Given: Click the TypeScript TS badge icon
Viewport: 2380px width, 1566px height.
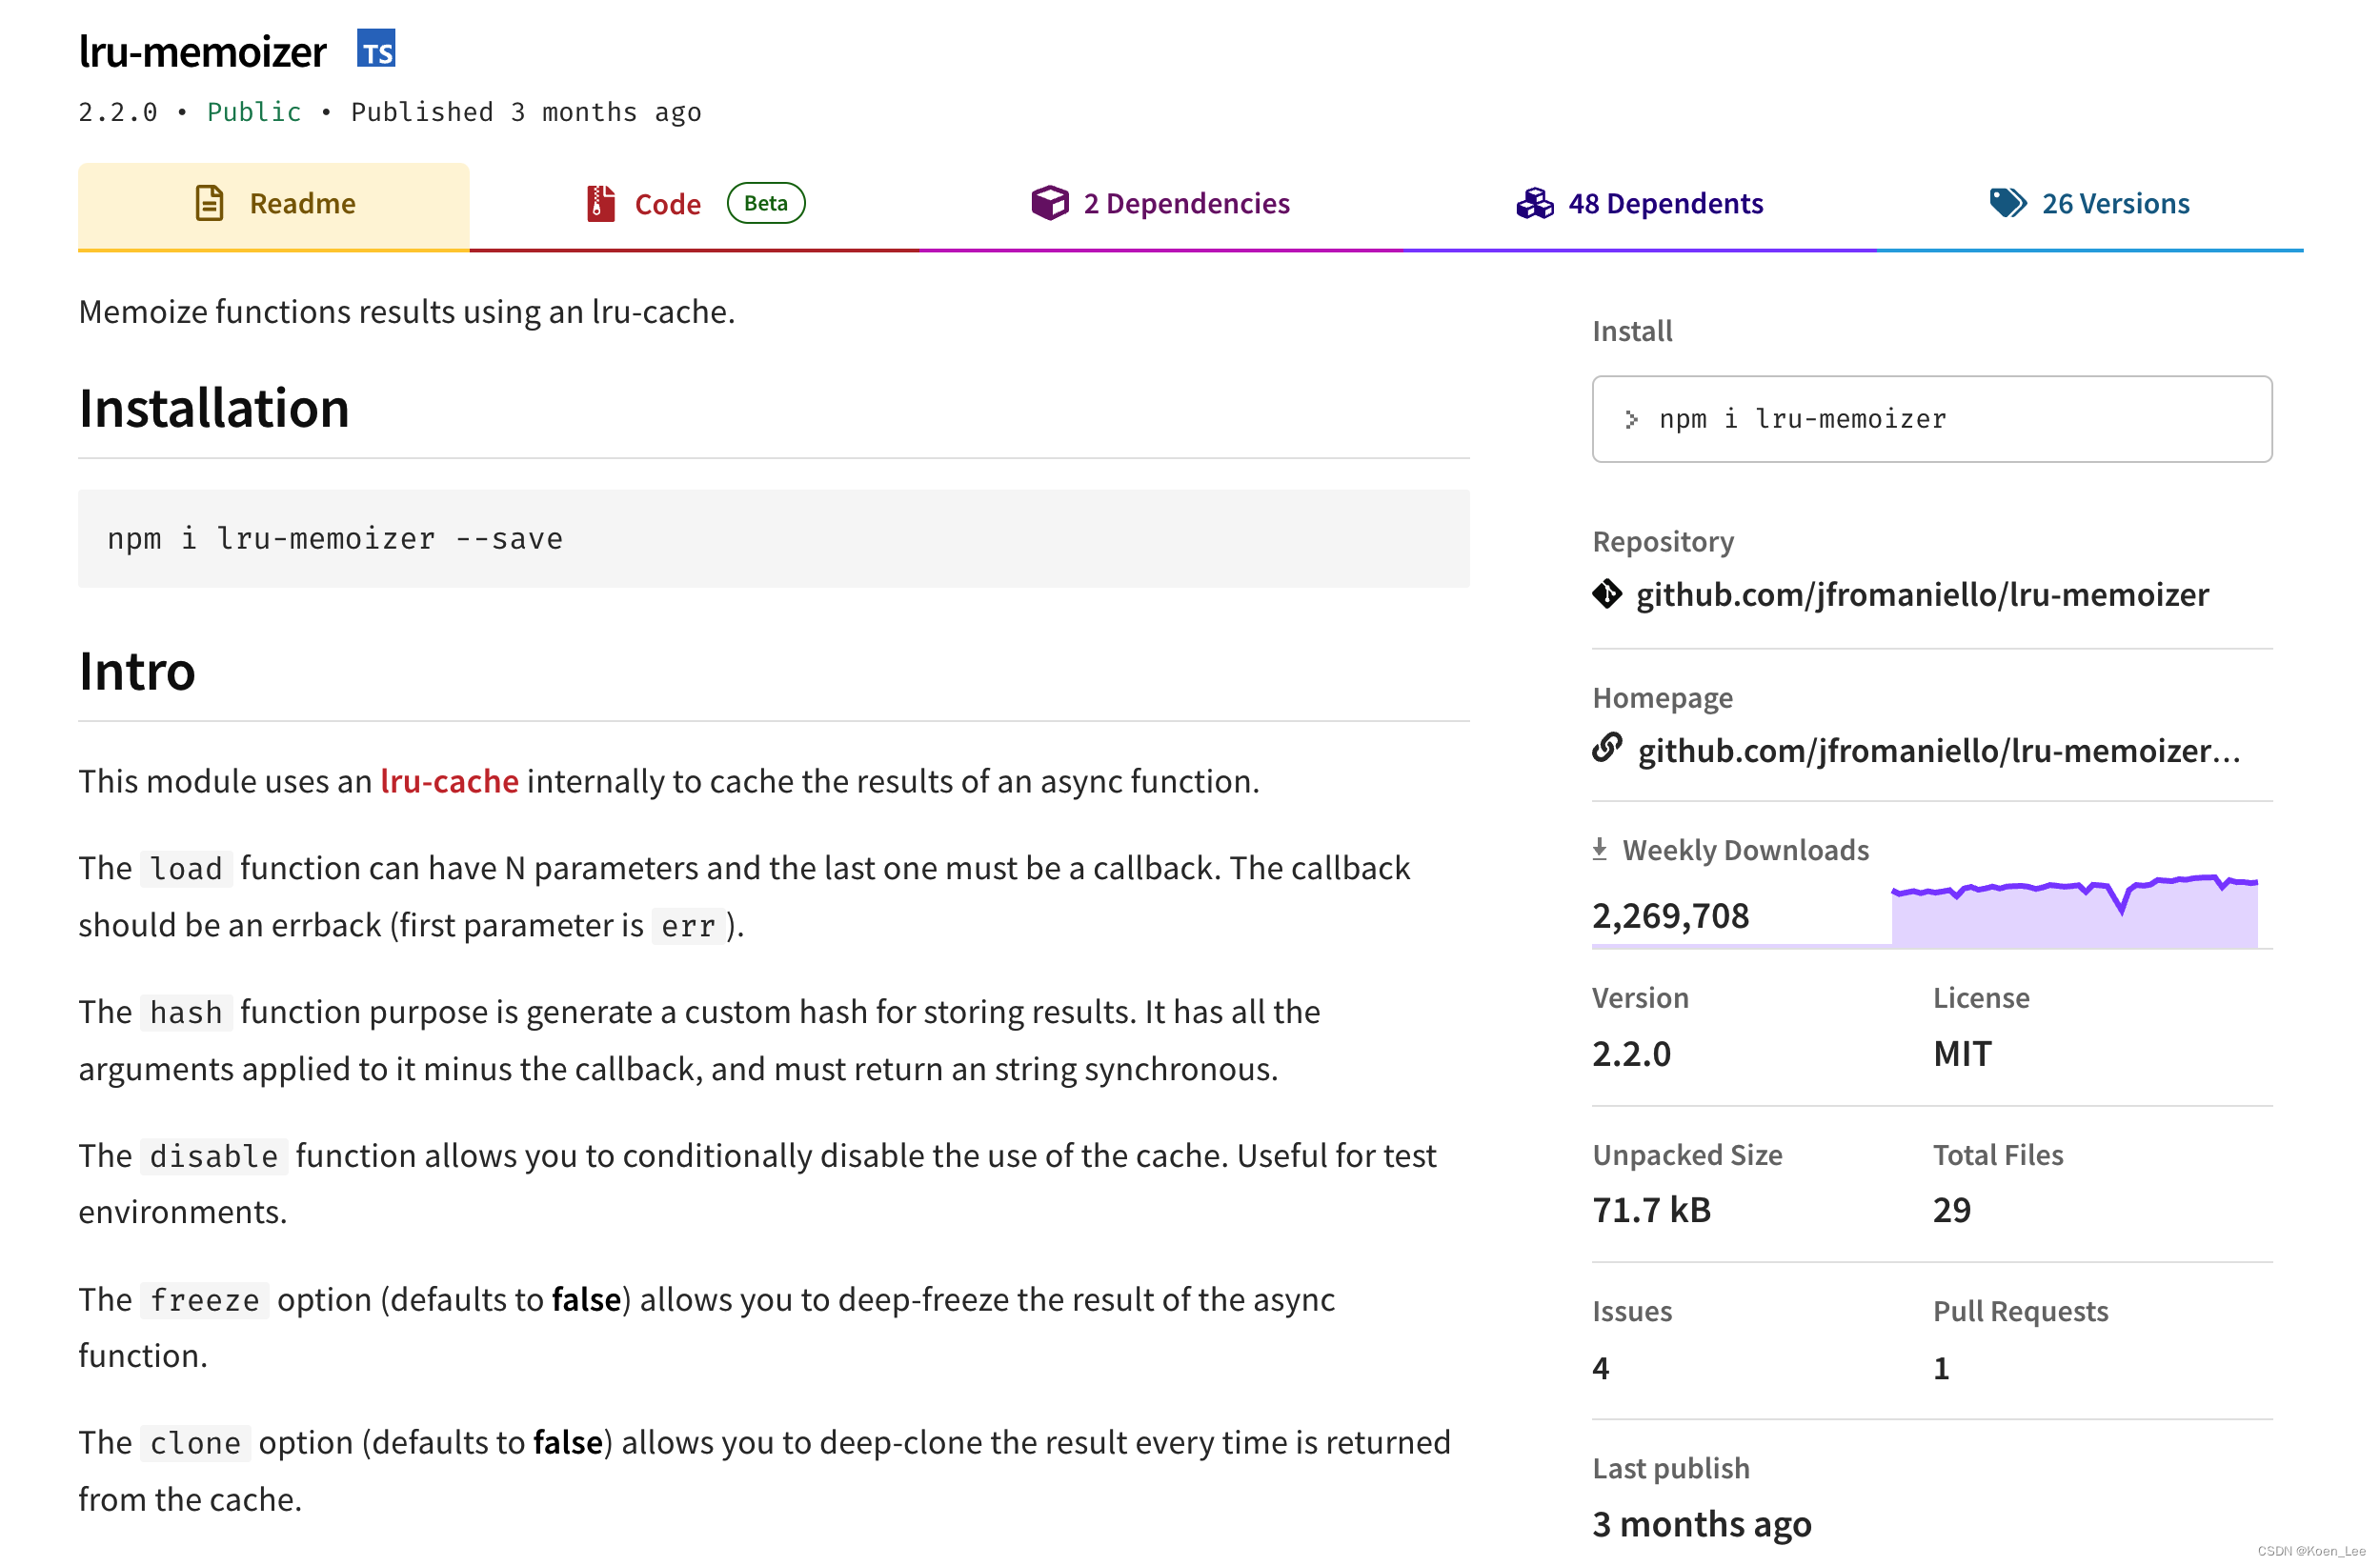Looking at the screenshot, I should point(376,48).
